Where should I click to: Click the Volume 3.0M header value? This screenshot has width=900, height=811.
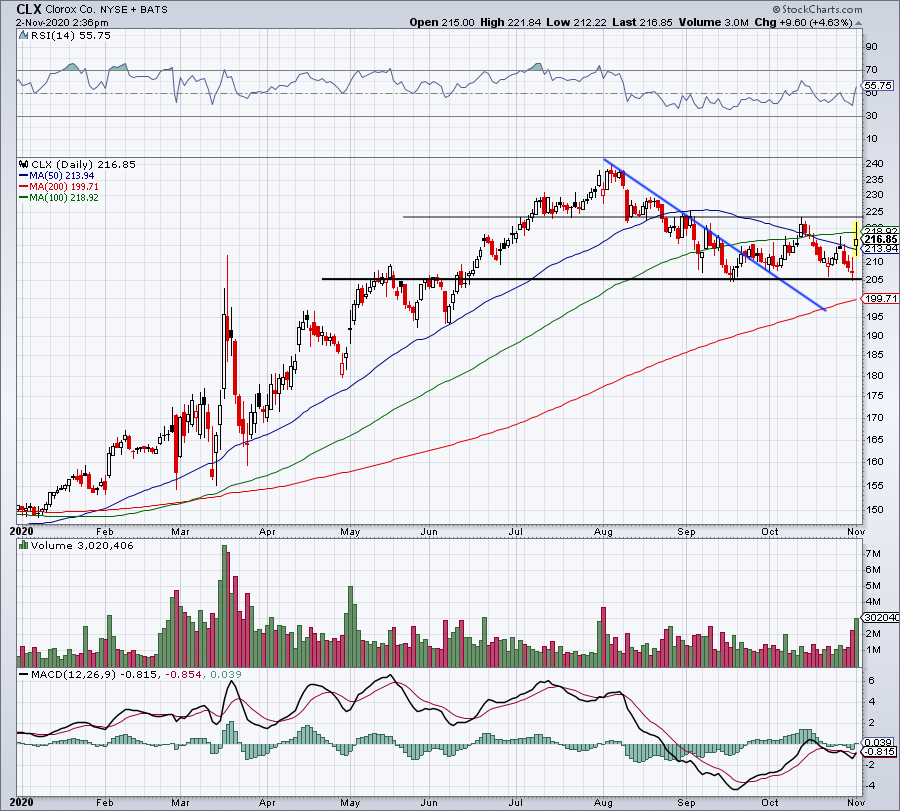[713, 22]
